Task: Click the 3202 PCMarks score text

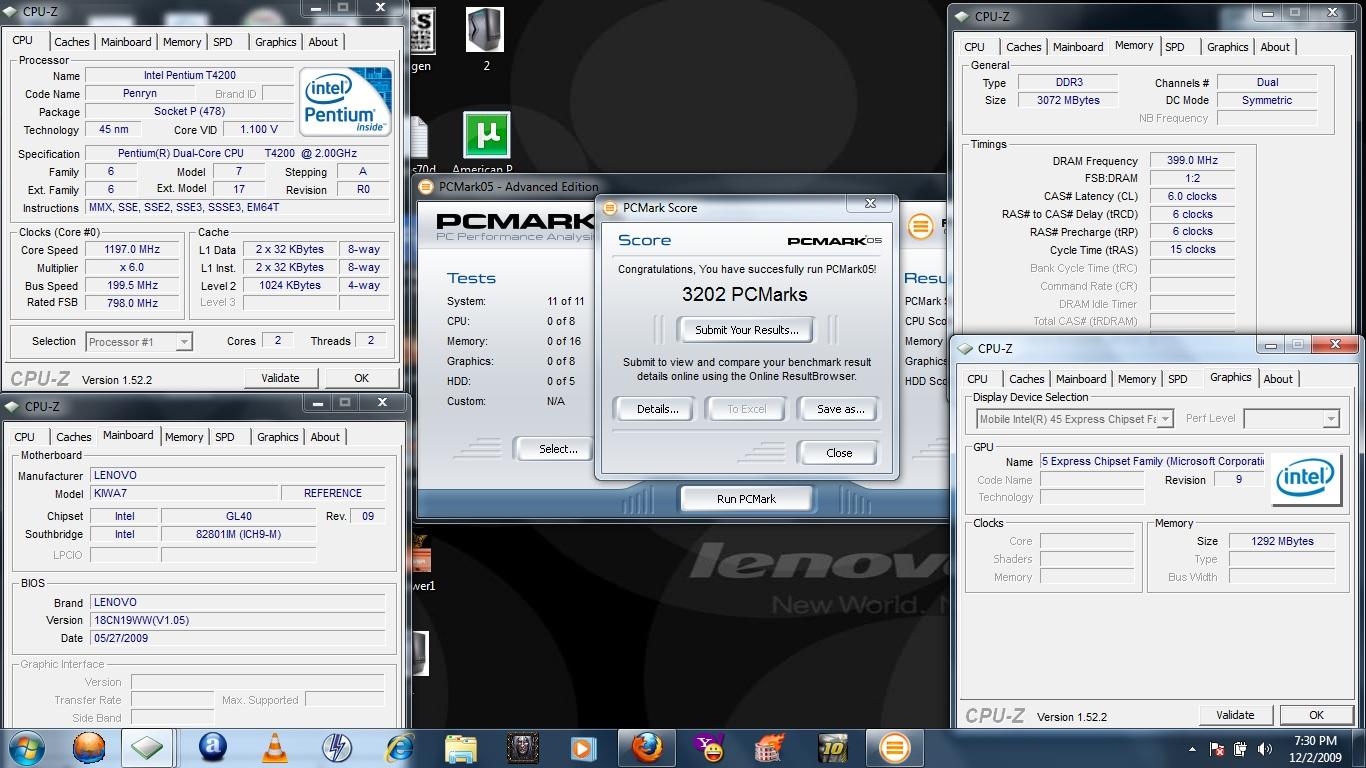Action: point(745,294)
